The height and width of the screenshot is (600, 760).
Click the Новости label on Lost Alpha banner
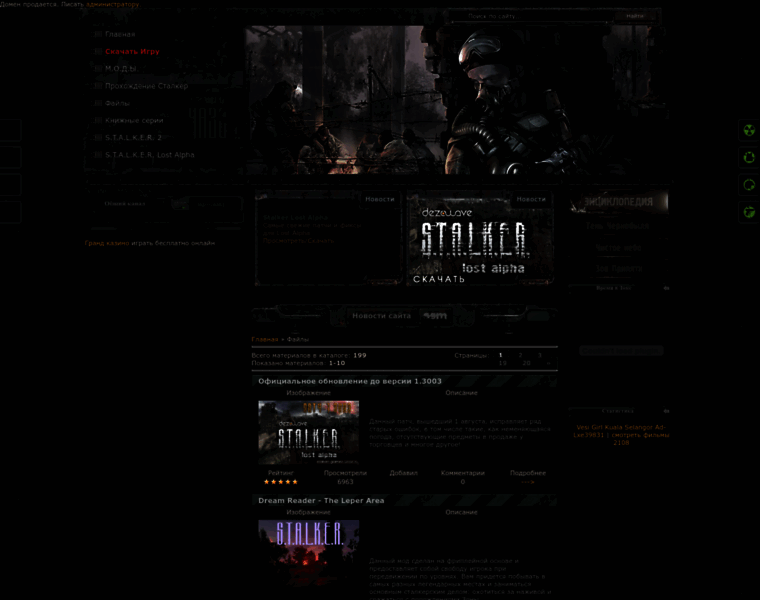point(531,199)
